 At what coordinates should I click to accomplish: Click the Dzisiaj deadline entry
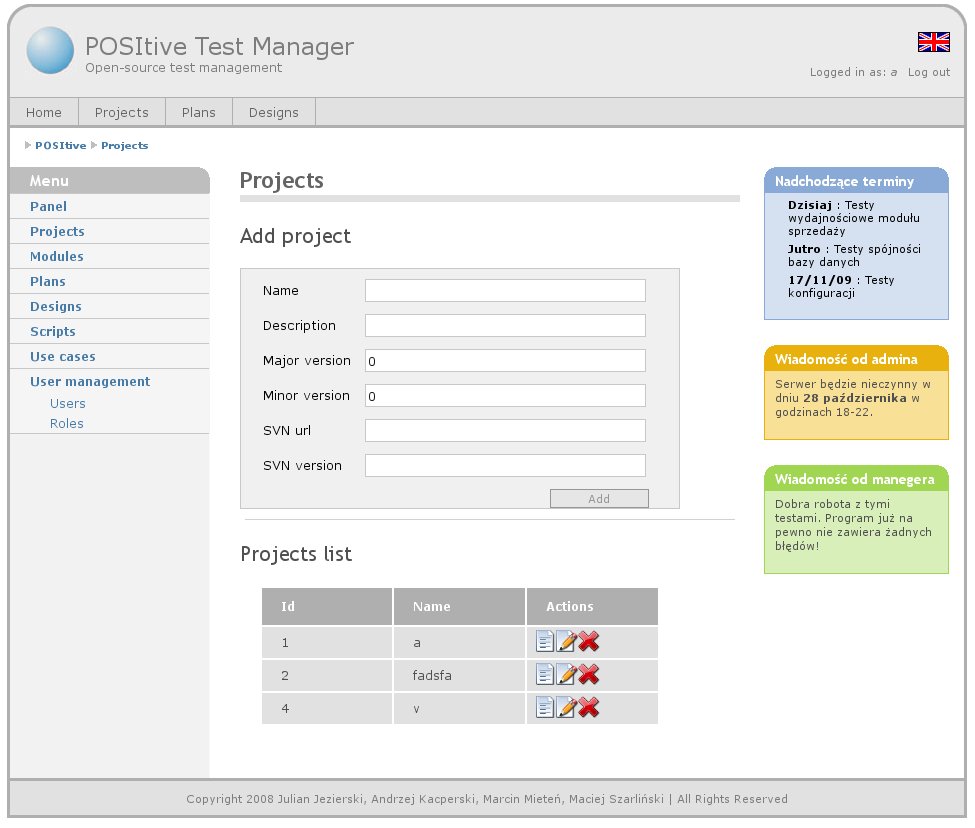click(853, 218)
